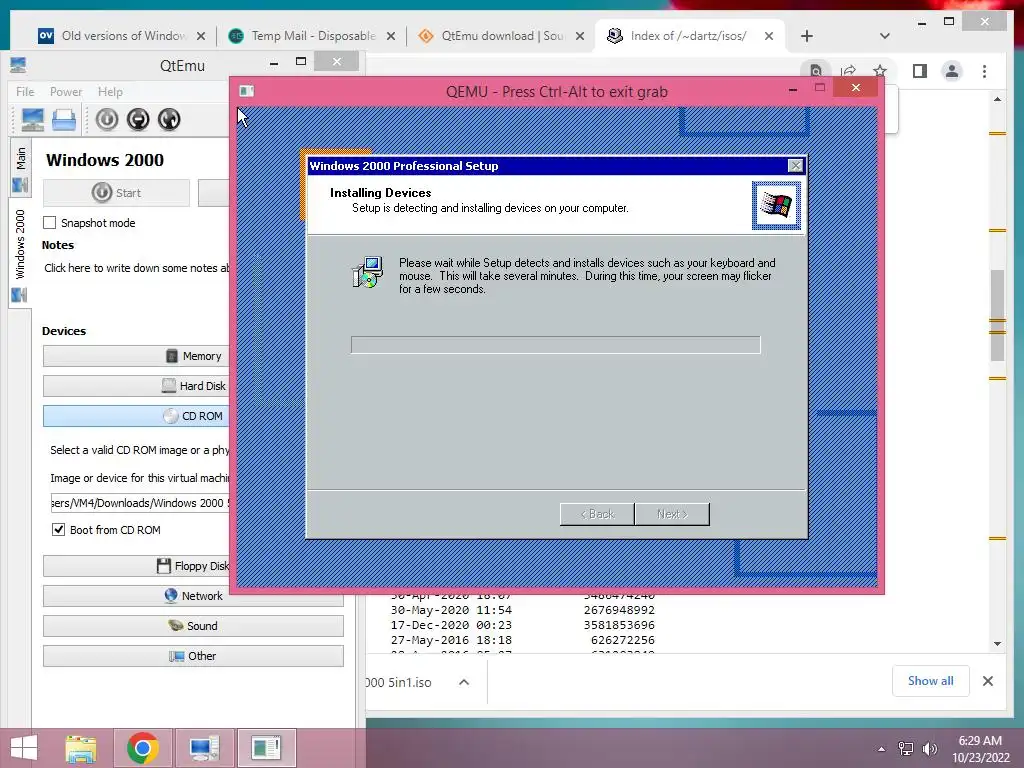Click the restart machine icon in QtEmu toolbar
The height and width of the screenshot is (768, 1024).
pos(168,120)
